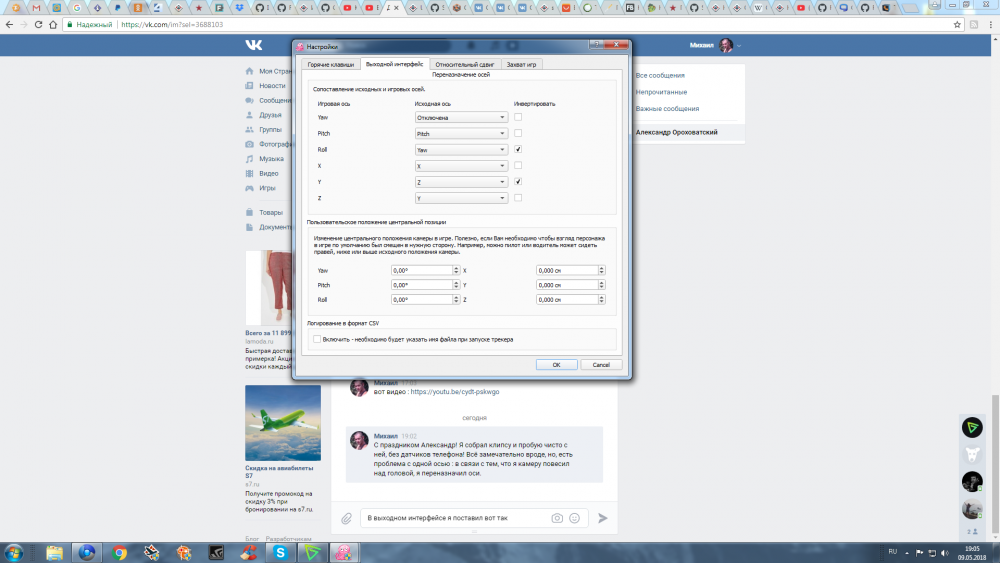Click the browser address bar URL
Viewport: 1000px width, 563px height.
pyautogui.click(x=172, y=24)
